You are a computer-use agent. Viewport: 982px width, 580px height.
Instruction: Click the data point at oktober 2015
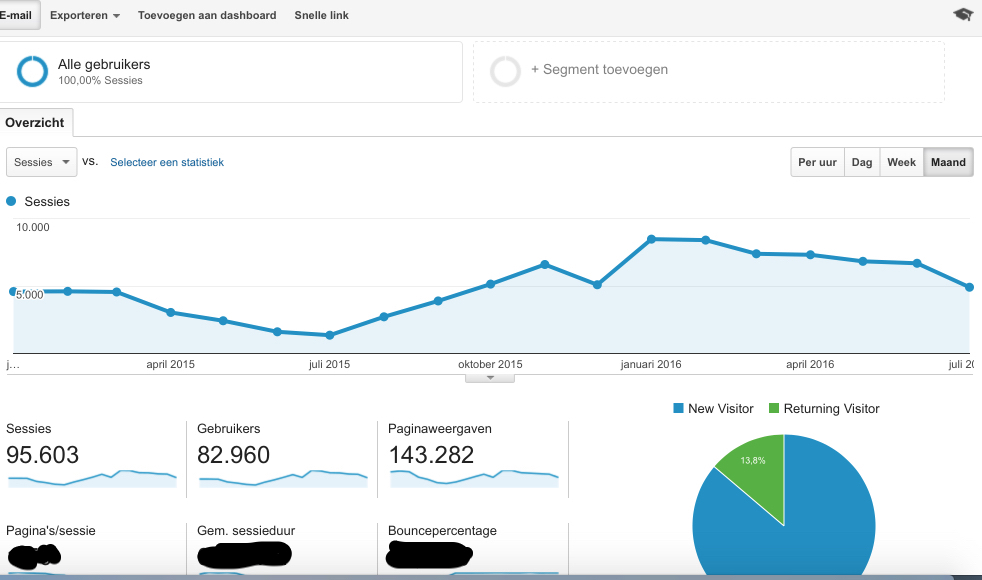[x=490, y=284]
